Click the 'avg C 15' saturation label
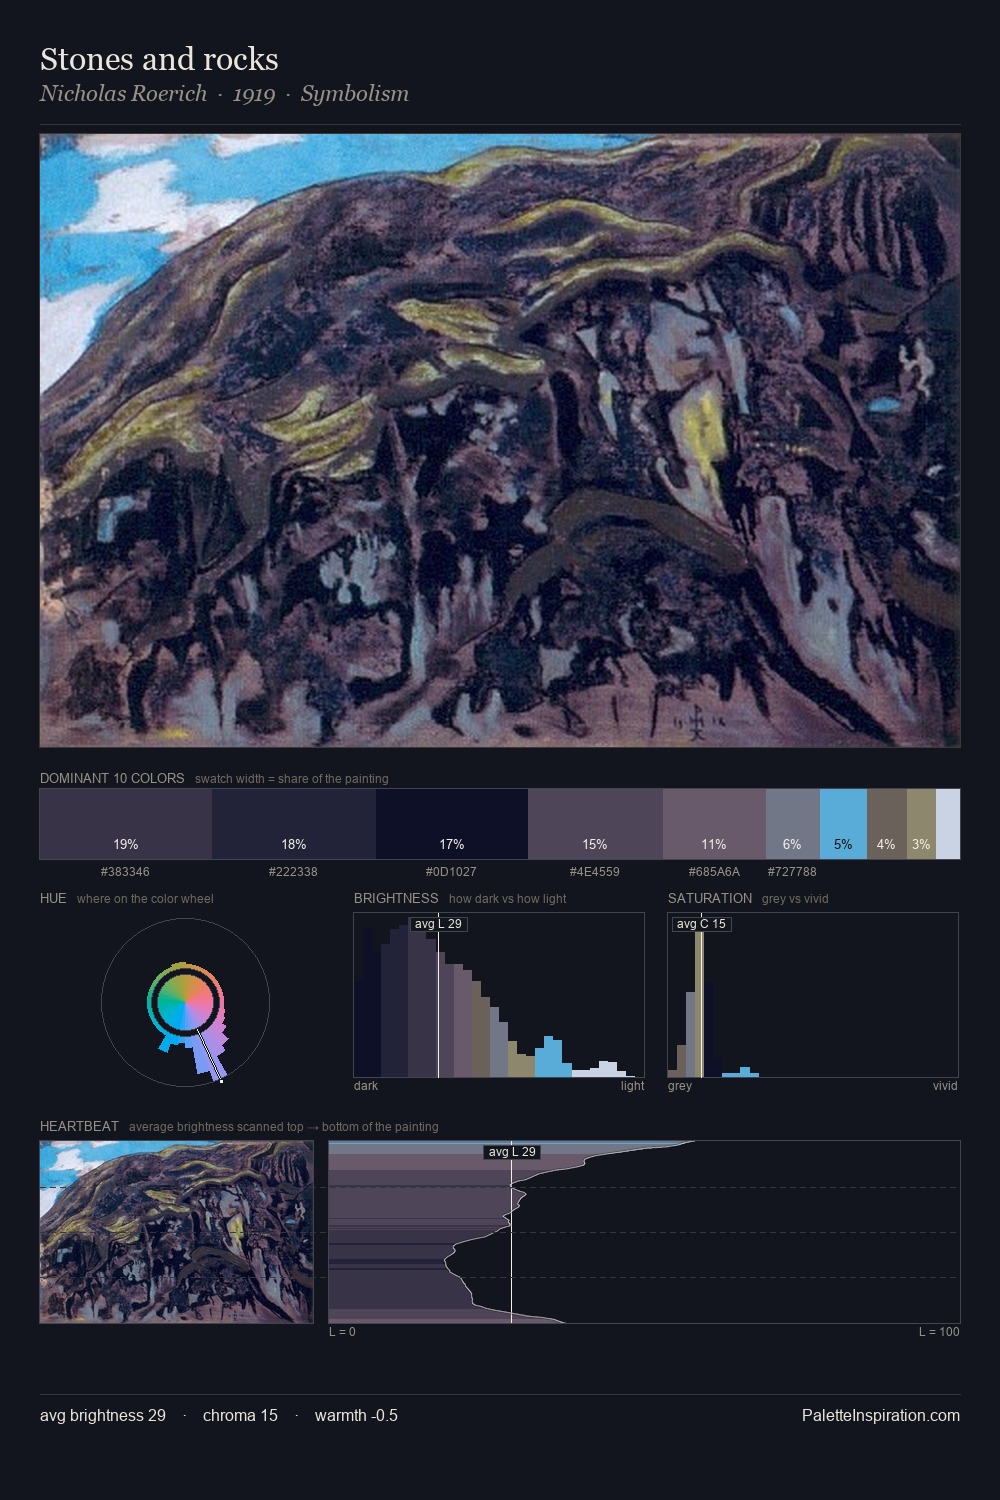Viewport: 1000px width, 1500px height. tap(701, 924)
